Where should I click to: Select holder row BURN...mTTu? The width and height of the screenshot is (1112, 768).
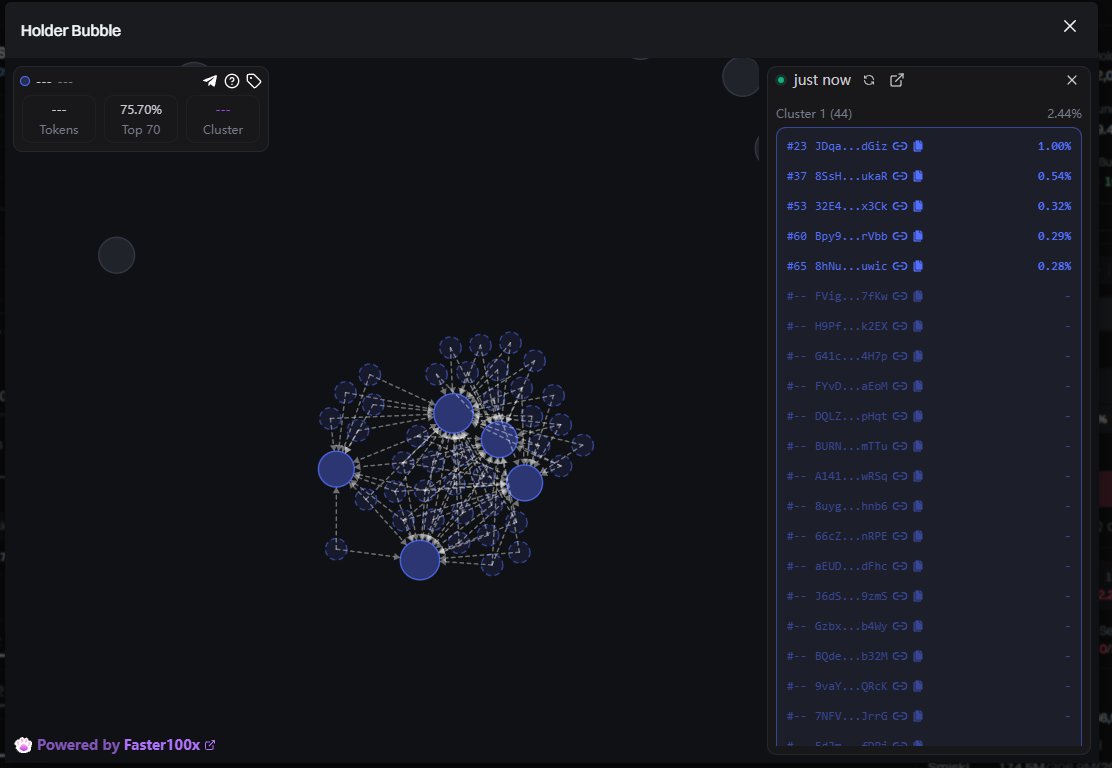pyautogui.click(x=850, y=446)
